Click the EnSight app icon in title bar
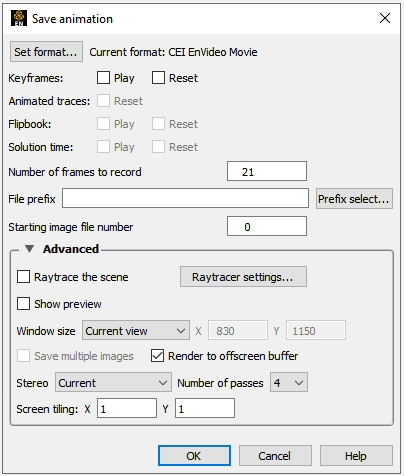 (19, 18)
